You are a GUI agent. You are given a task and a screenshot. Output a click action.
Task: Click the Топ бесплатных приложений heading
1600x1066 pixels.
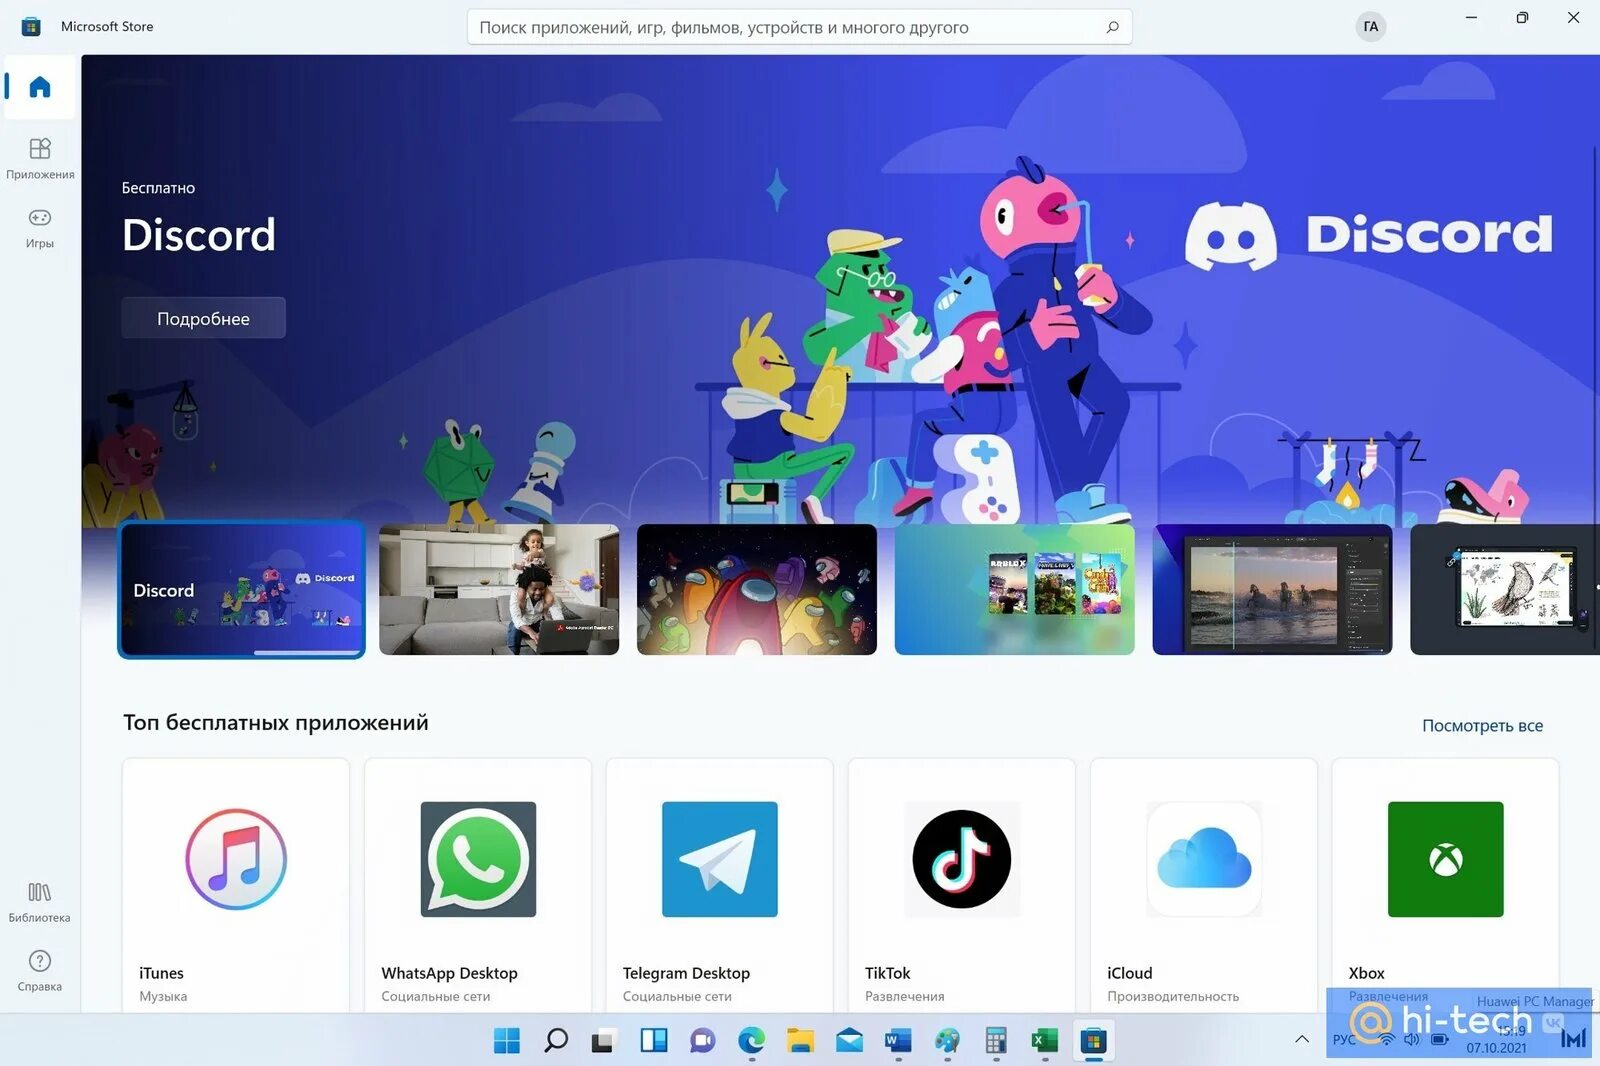tap(276, 722)
